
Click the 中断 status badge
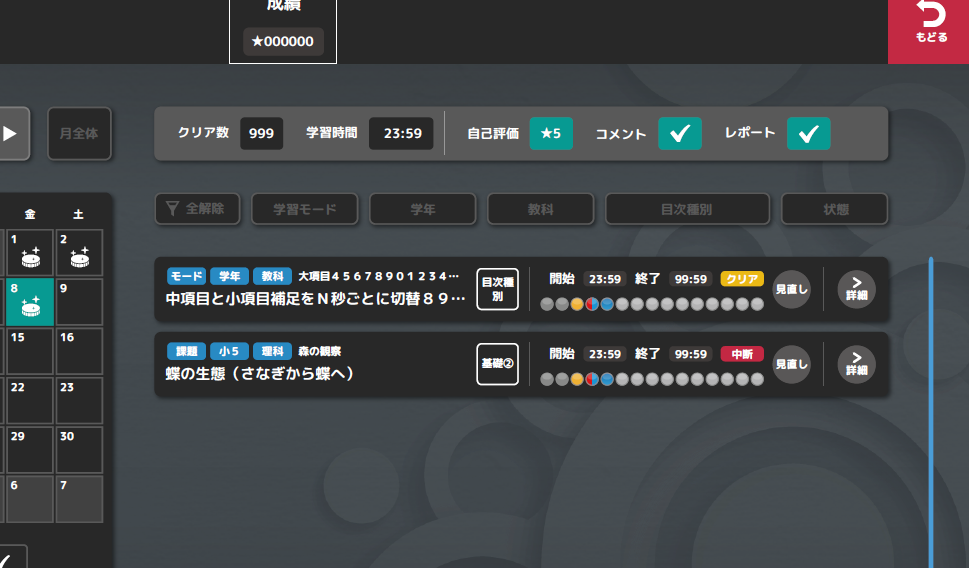coord(742,354)
